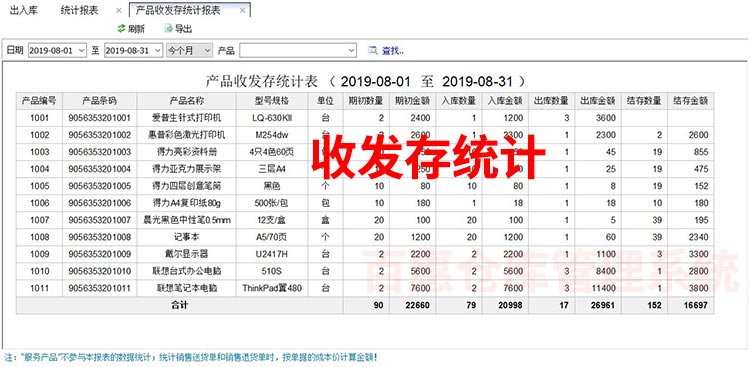Select product name 爱普生针式打印机
Screen dimensions: 750x367
pyautogui.click(x=187, y=118)
